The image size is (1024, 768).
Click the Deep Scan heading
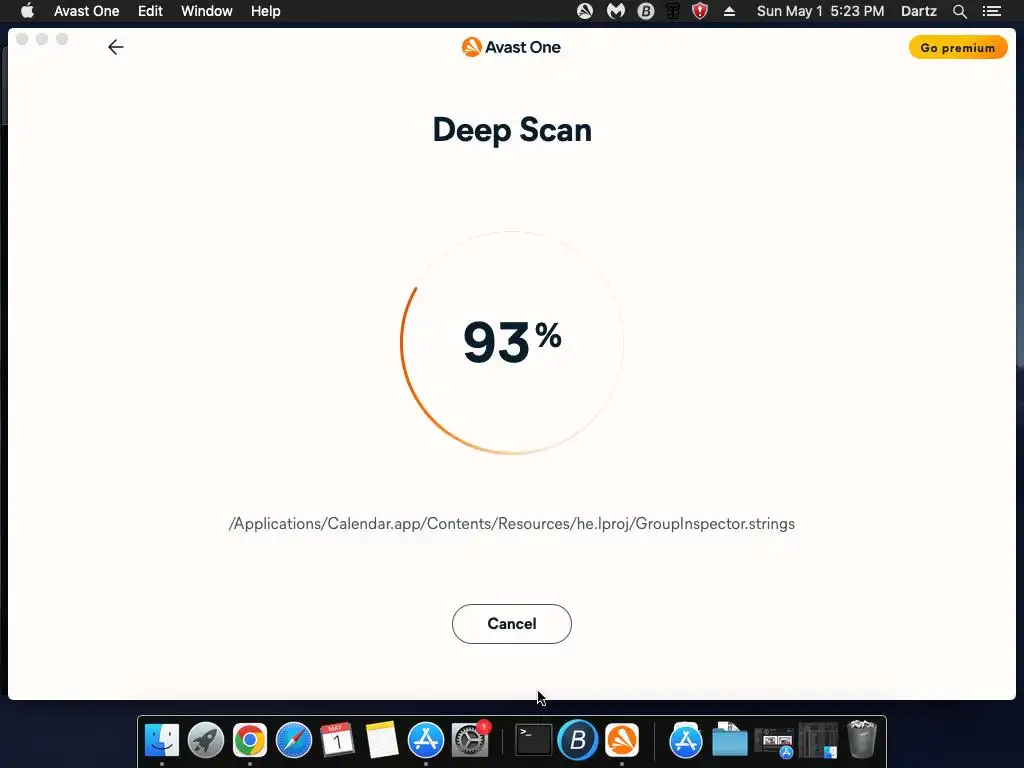coord(512,130)
